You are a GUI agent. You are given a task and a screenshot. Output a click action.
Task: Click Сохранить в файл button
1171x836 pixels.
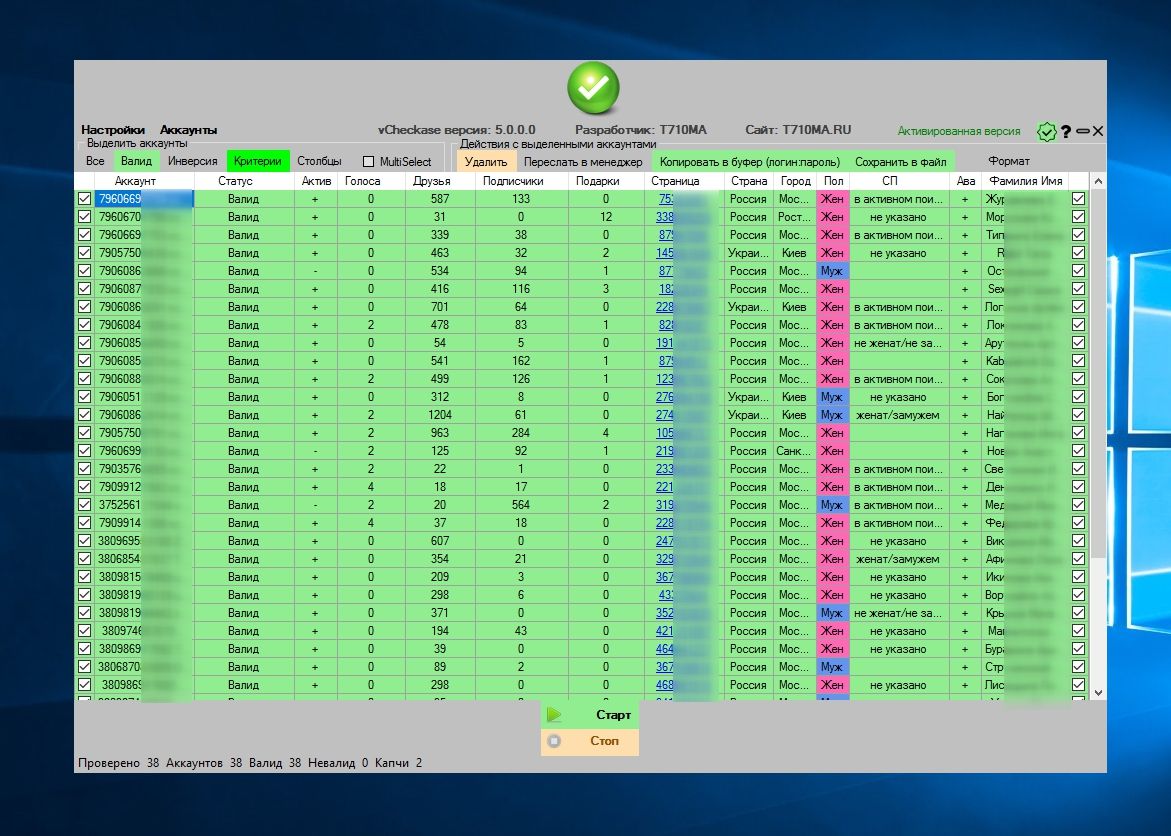tap(900, 161)
